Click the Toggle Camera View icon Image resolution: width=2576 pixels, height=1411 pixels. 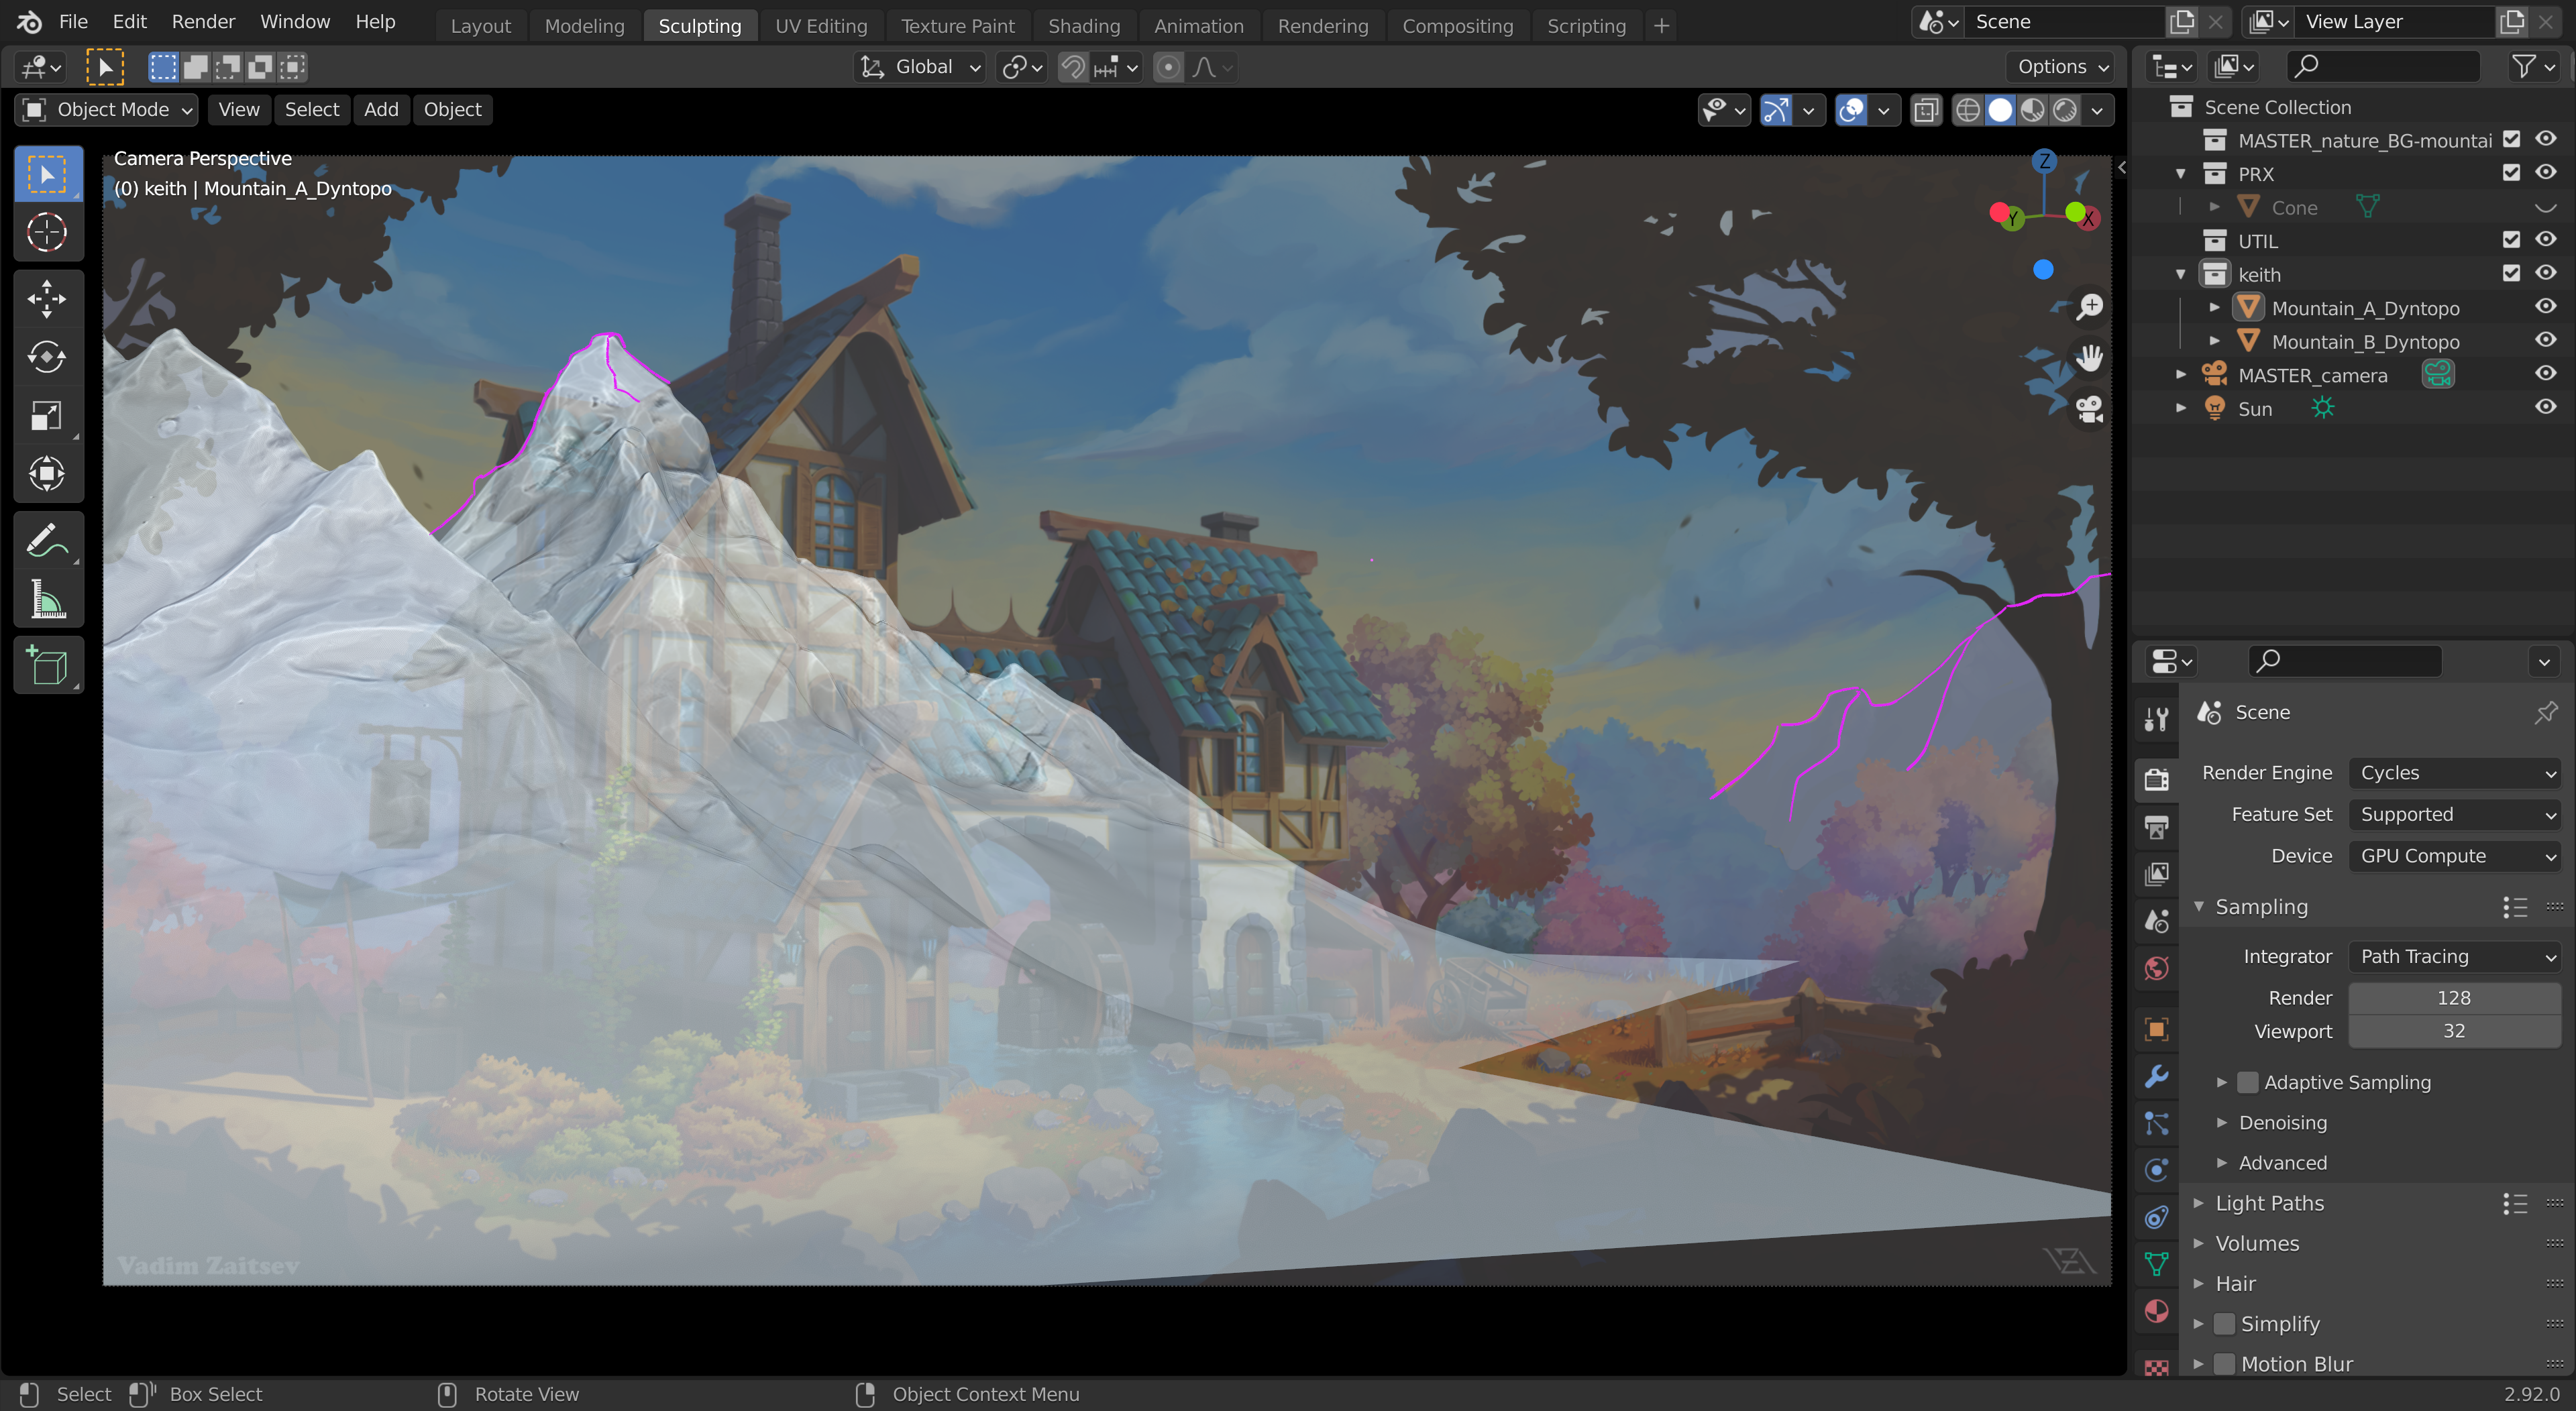[2089, 409]
